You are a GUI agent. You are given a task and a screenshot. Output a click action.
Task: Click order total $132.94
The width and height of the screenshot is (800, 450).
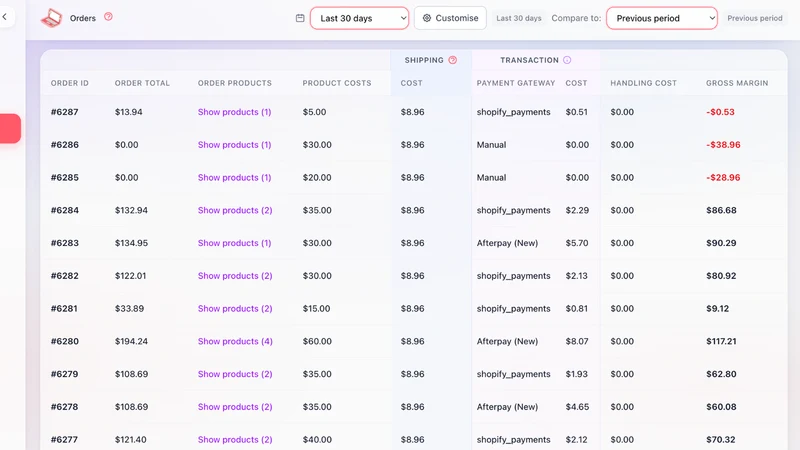point(131,210)
